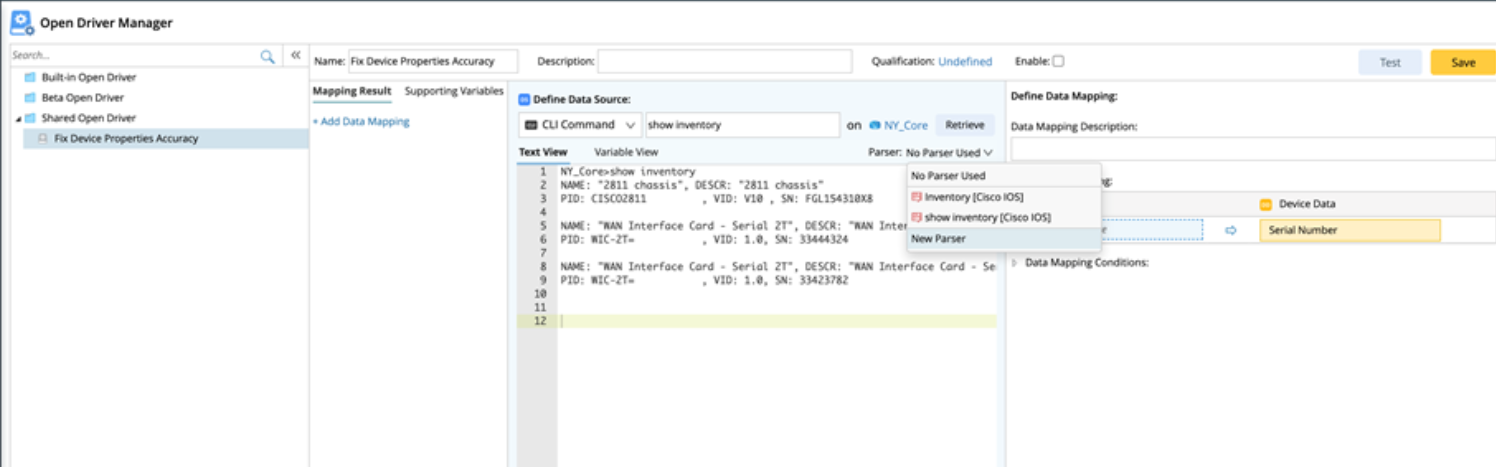Click the NY_Core device icon
Screen dimensions: 1496x467
pos(874,126)
